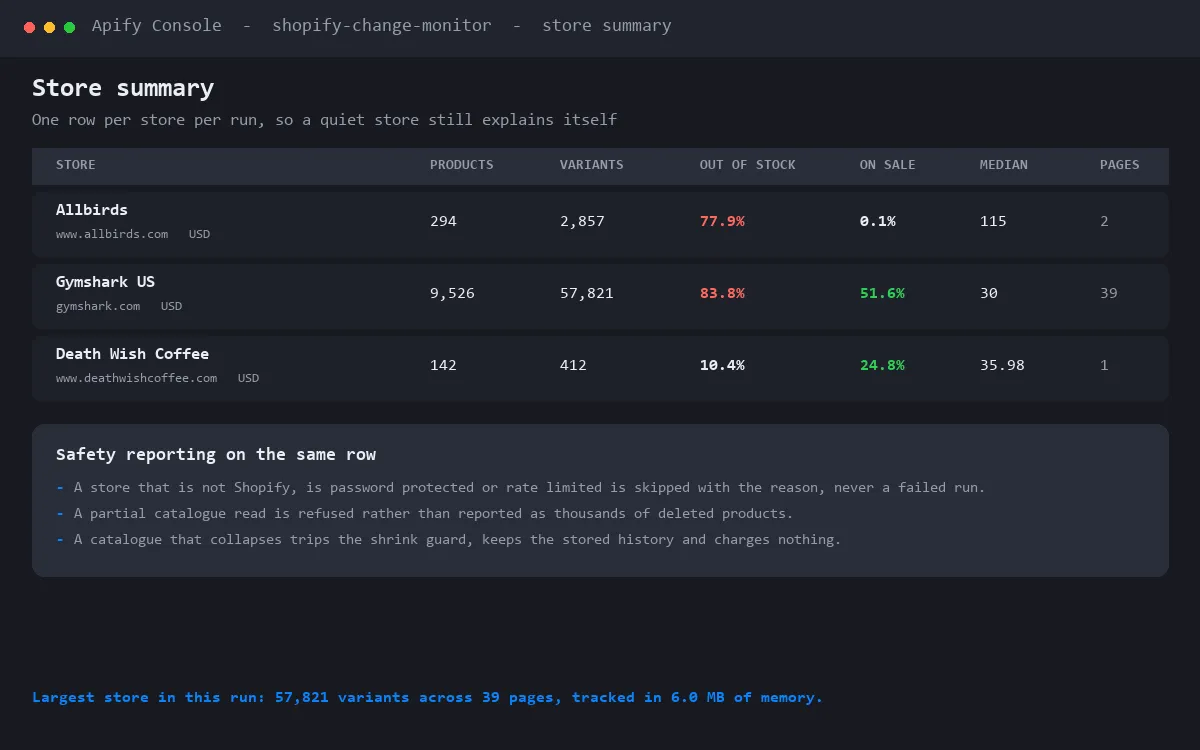Screen dimensions: 1200x750
Task: Click the Gymshark pages value 39
Action: click(1109, 293)
